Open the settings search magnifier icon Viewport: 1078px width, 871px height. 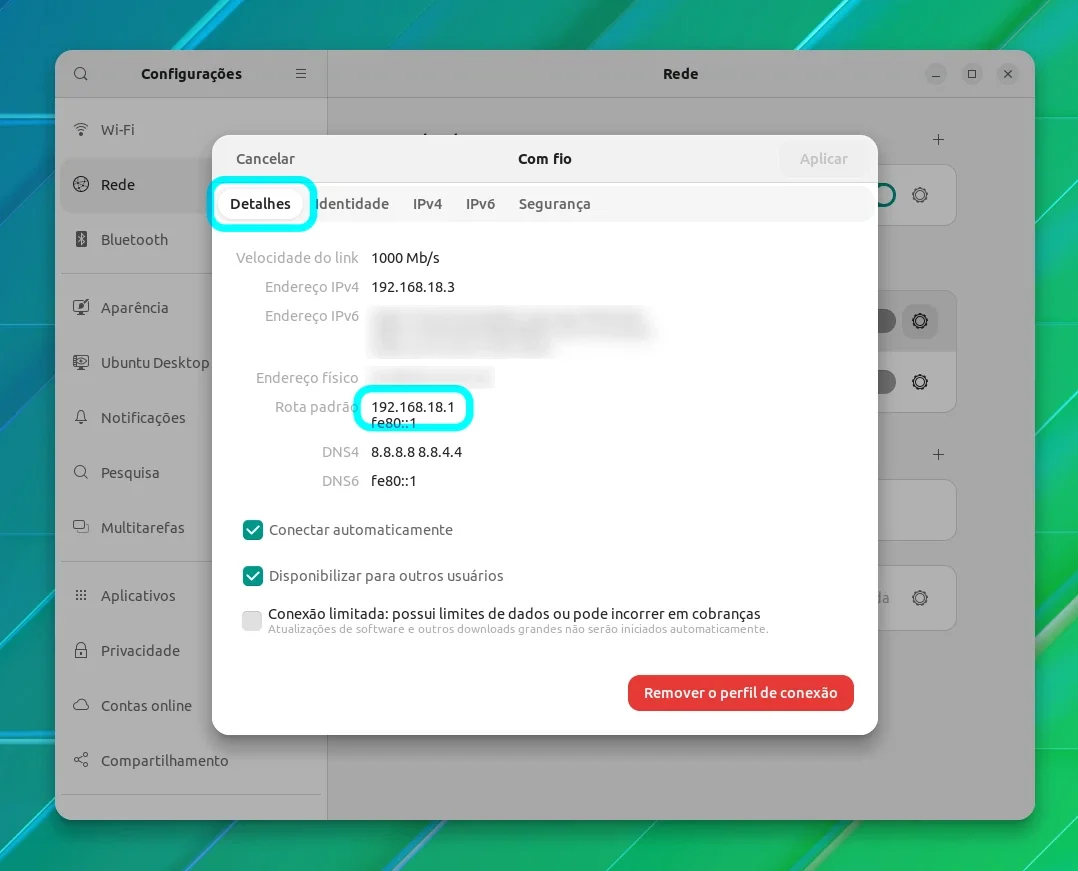(x=80, y=74)
